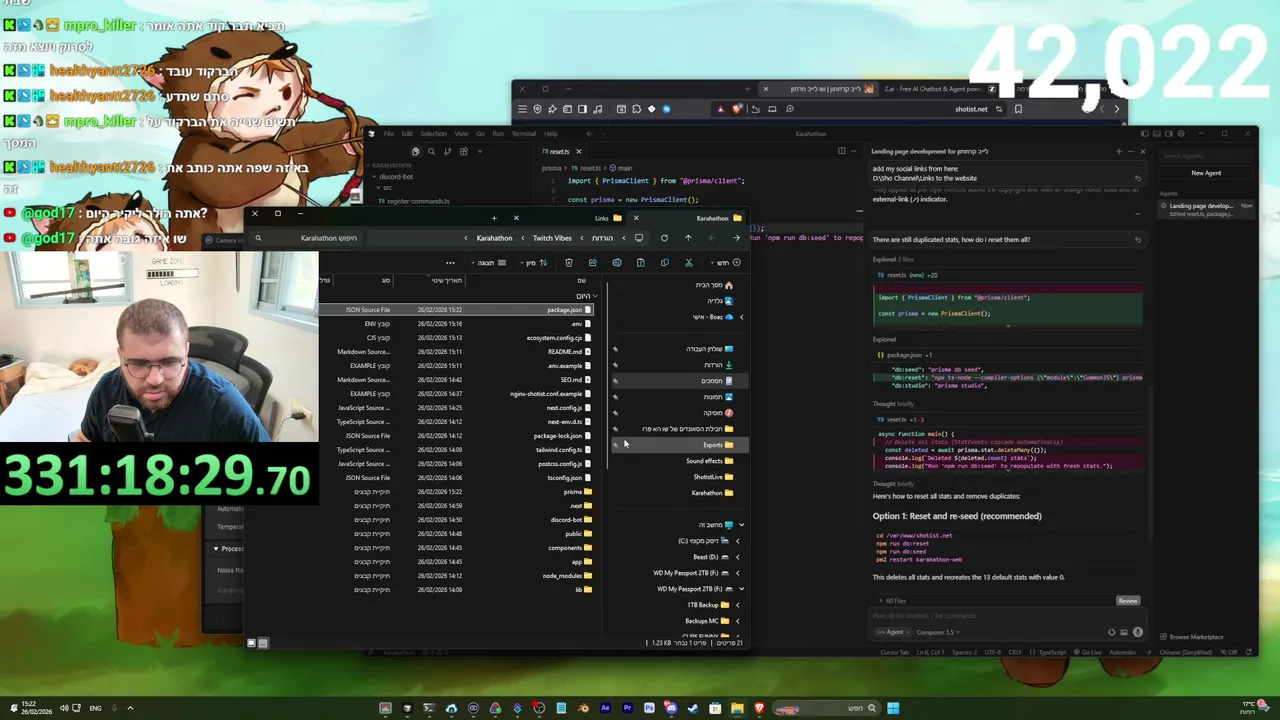The image size is (1280, 720).
Task: Click the Refresh icon in Explorer navigation
Action: point(664,238)
